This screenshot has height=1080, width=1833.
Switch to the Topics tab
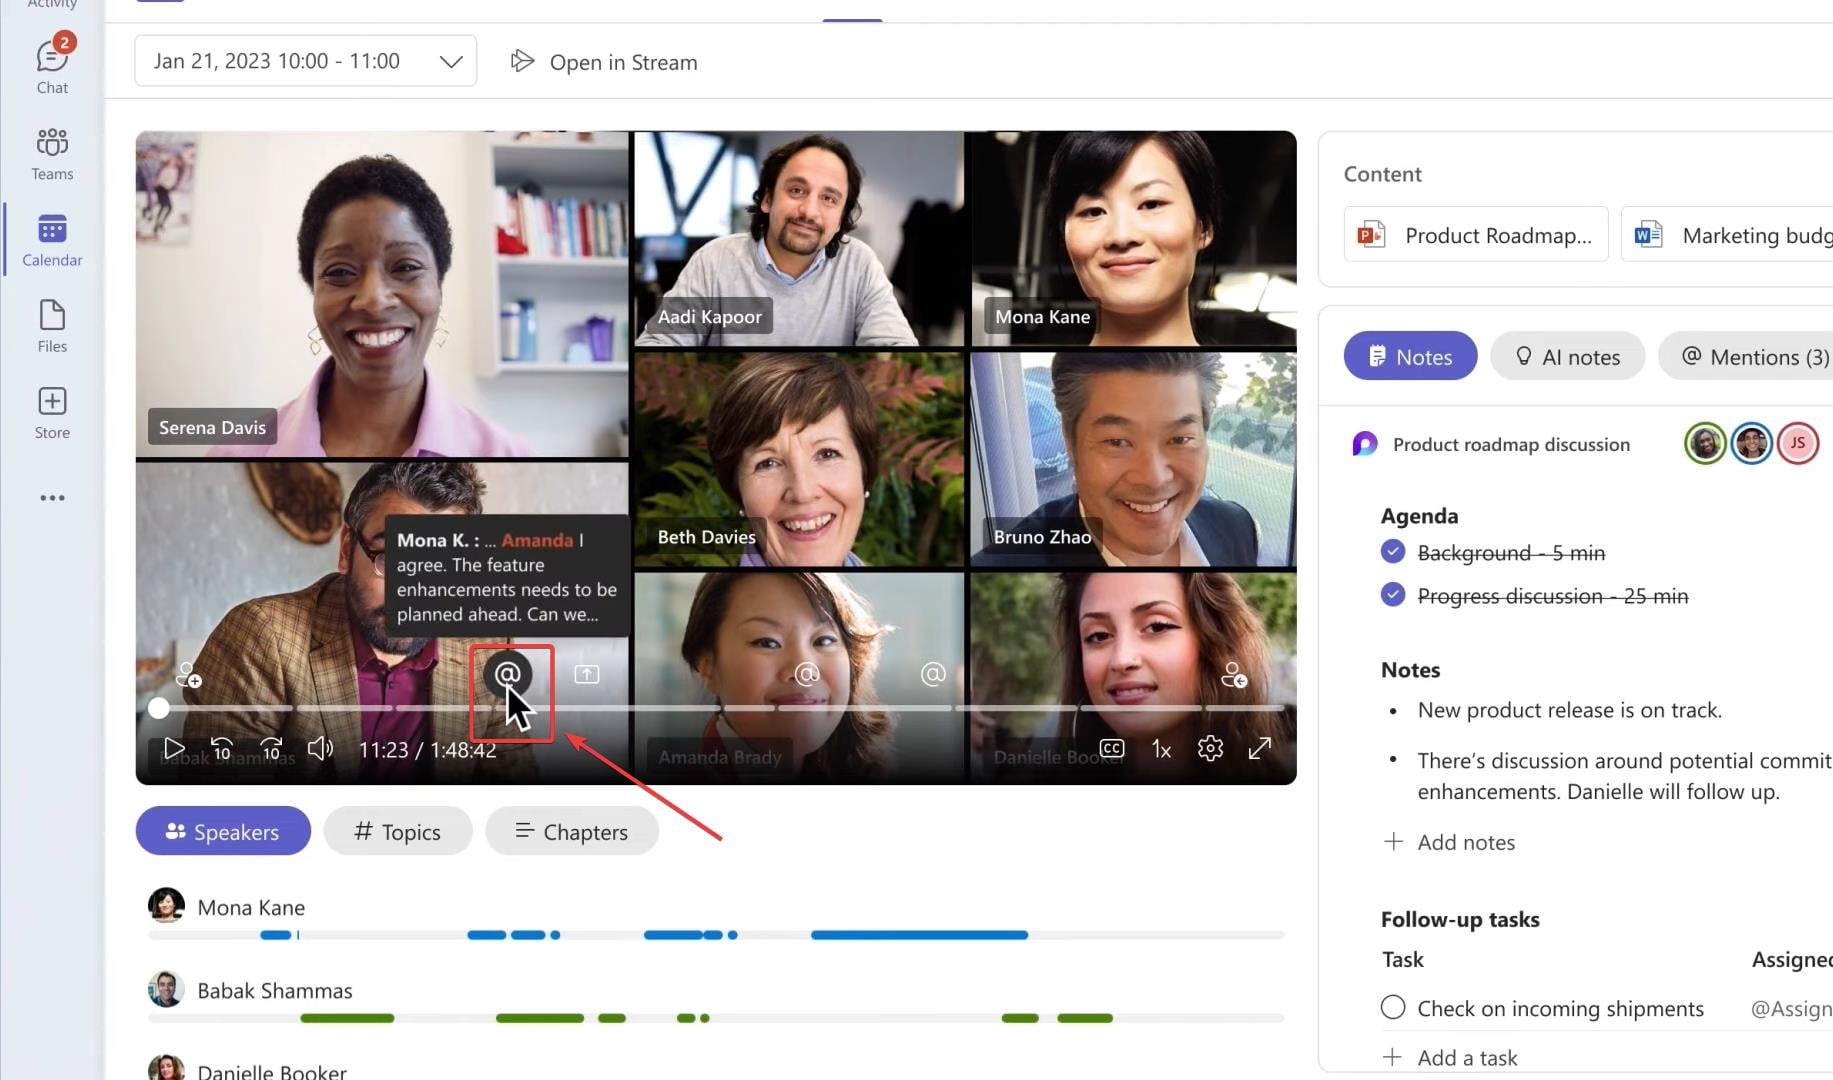coord(398,831)
